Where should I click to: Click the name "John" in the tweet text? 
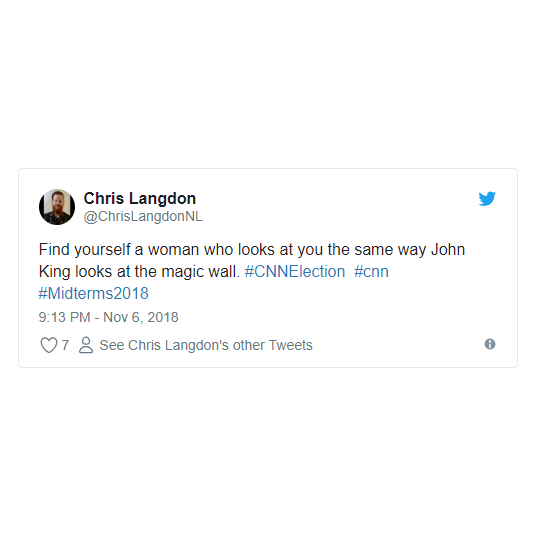tap(448, 250)
